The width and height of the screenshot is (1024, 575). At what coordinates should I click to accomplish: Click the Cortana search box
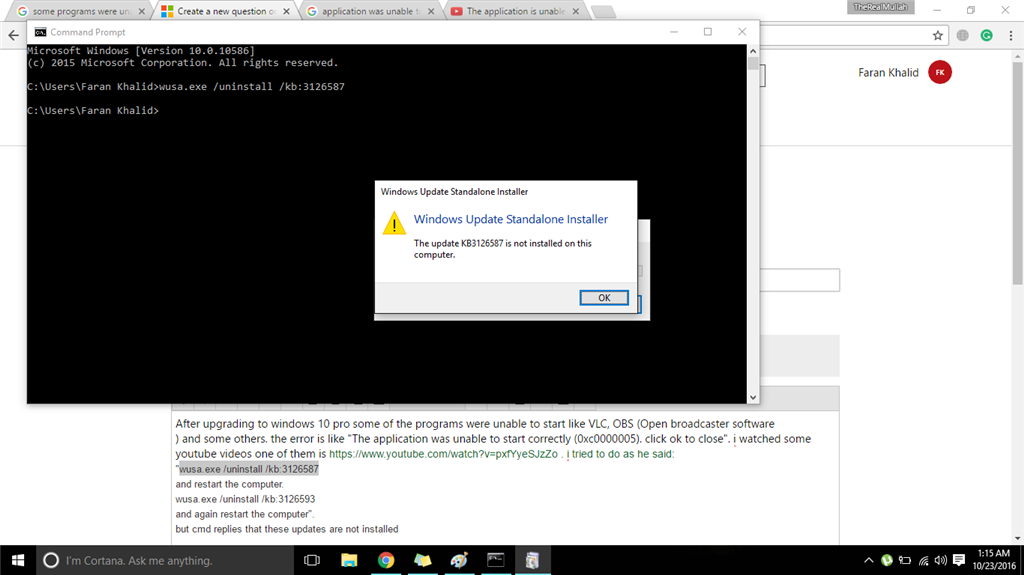[x=165, y=561]
